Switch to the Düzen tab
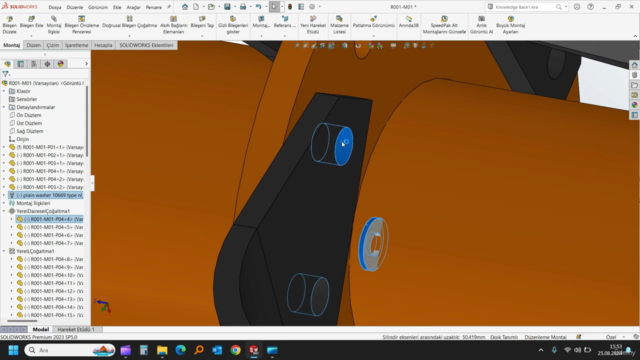Image resolution: width=640 pixels, height=360 pixels. pos(33,45)
